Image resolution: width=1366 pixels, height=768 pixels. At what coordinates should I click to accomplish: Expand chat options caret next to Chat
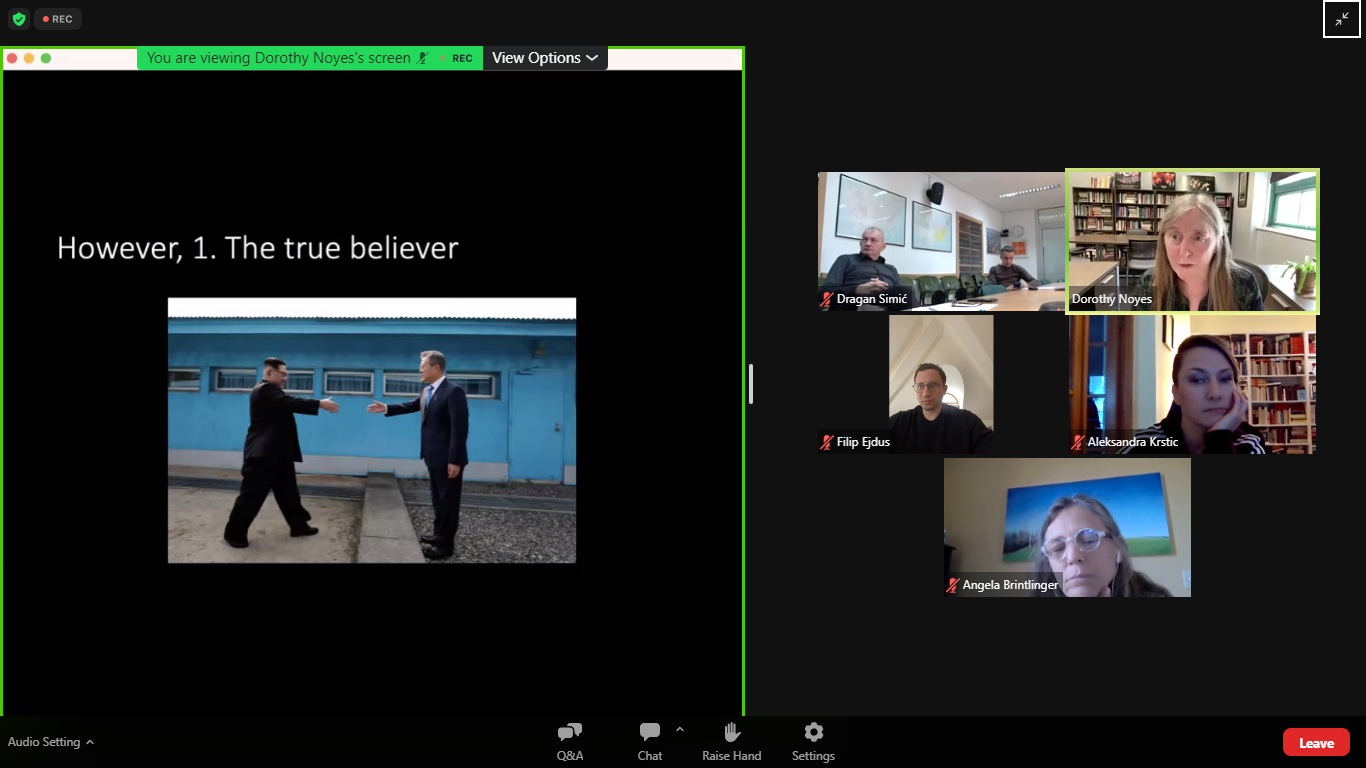click(x=680, y=729)
